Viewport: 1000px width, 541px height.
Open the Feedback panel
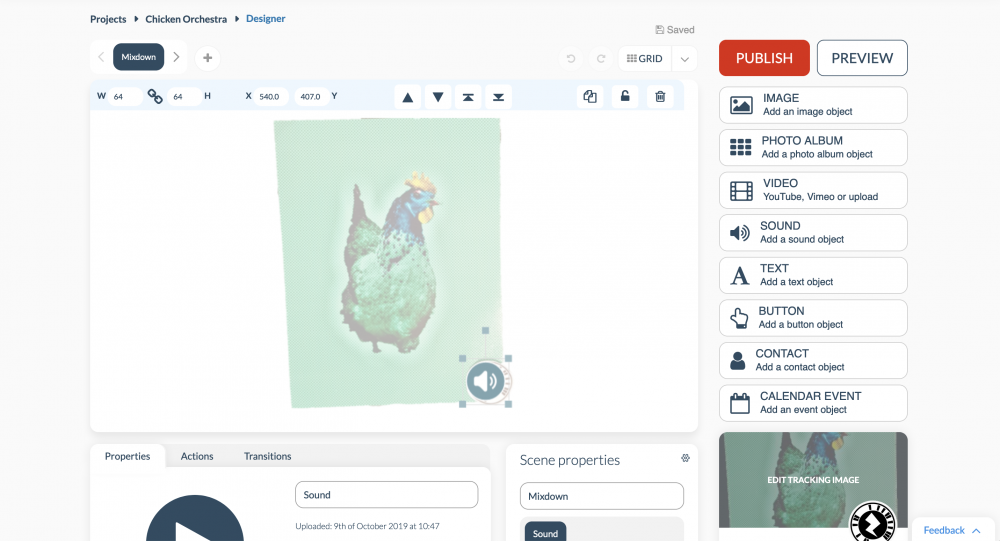tap(952, 530)
